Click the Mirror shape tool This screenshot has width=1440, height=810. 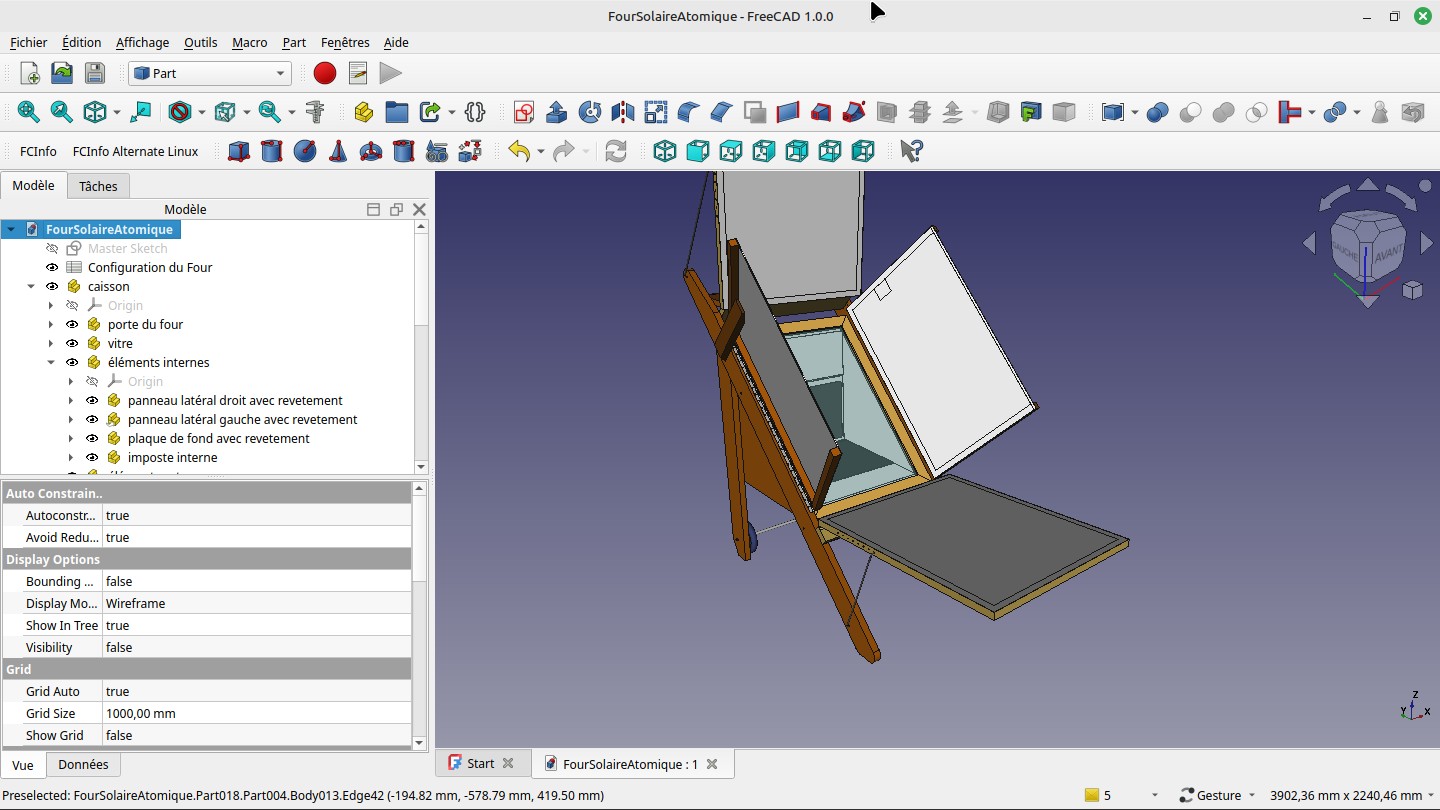tap(623, 112)
